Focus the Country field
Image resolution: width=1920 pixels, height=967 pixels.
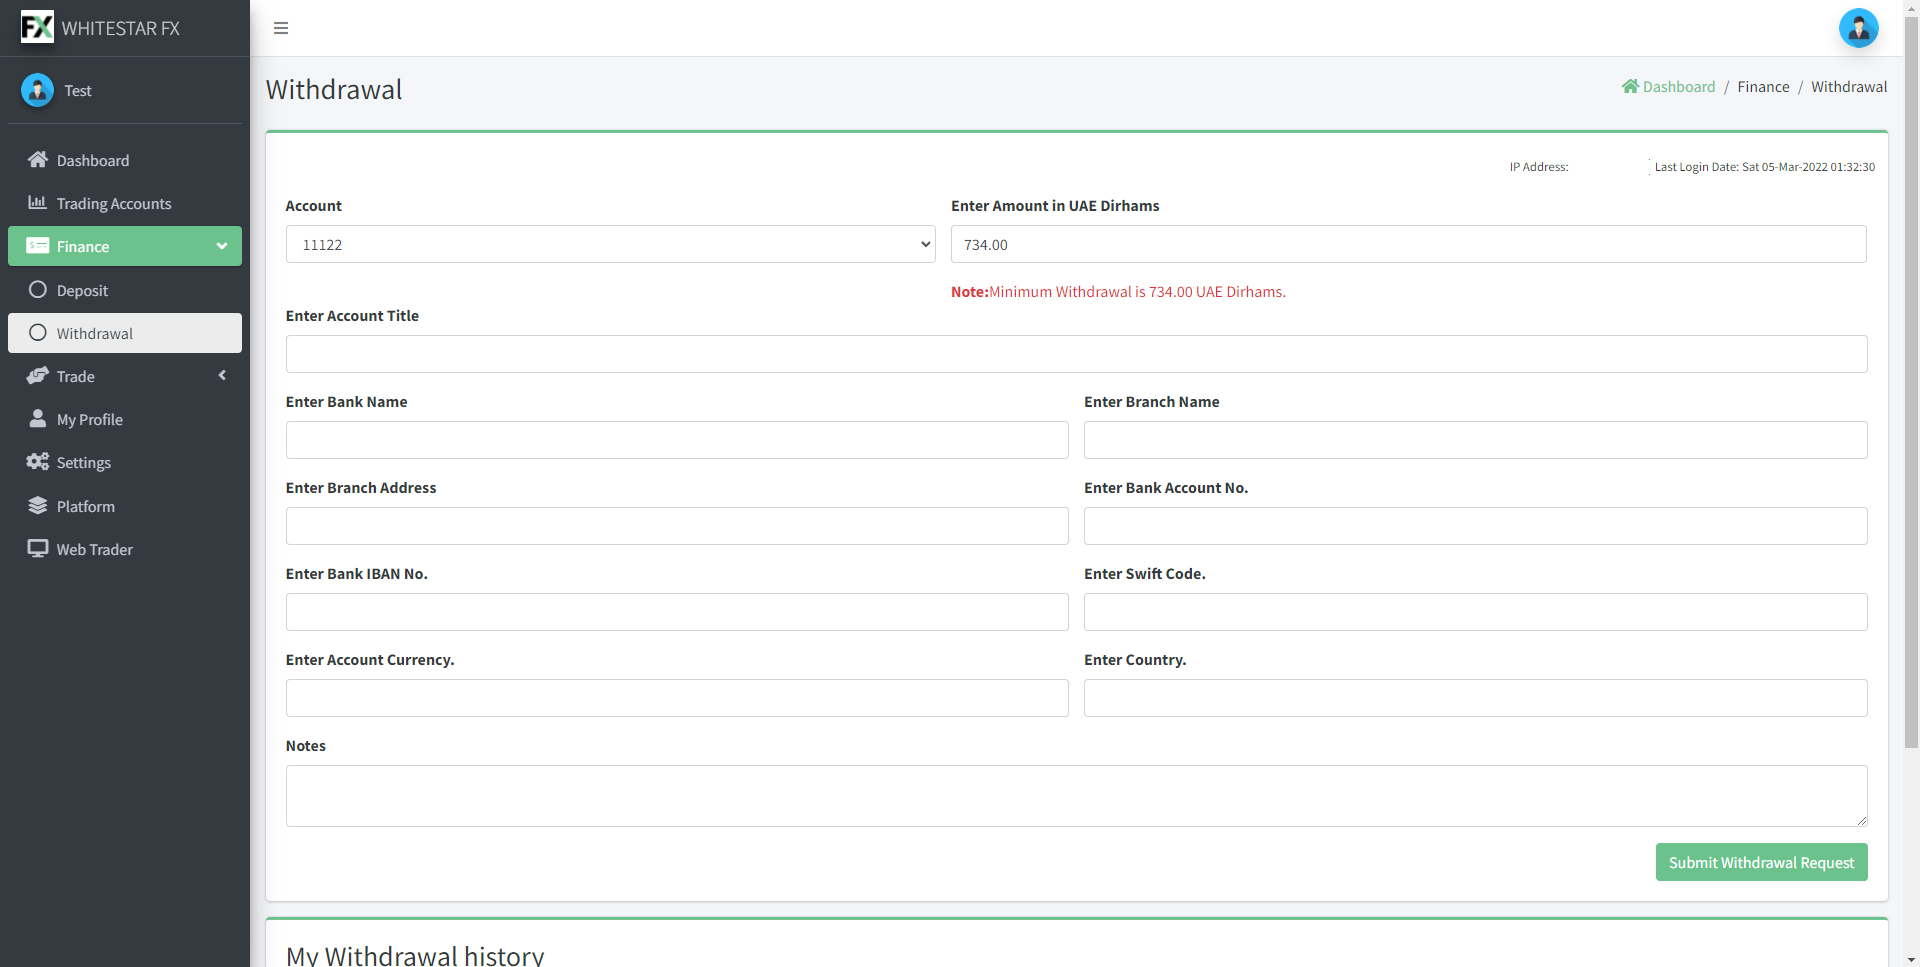coord(1475,698)
